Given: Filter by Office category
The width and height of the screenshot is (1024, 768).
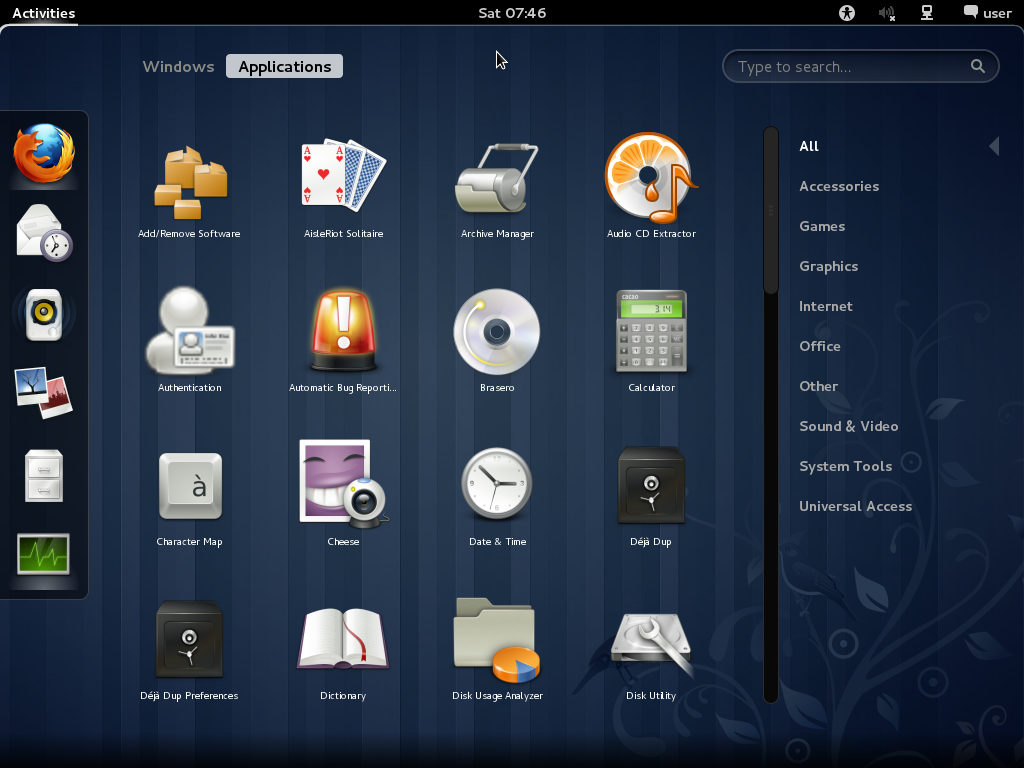Looking at the screenshot, I should pyautogui.click(x=820, y=346).
